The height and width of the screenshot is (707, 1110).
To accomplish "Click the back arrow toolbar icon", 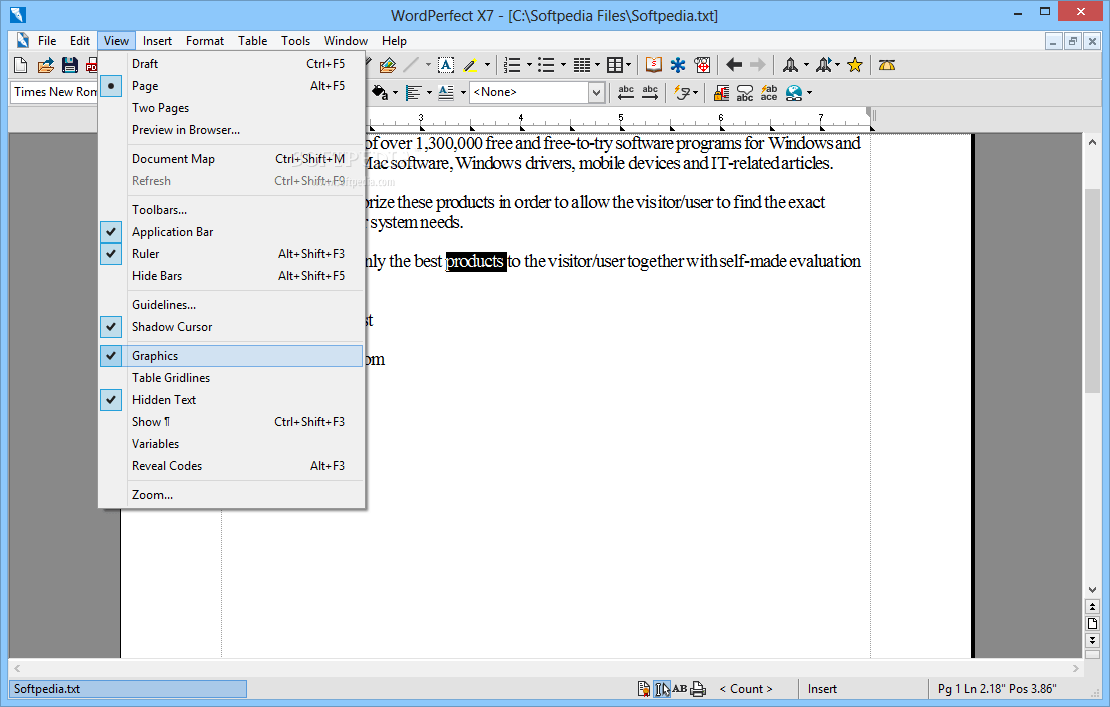I will 733,65.
